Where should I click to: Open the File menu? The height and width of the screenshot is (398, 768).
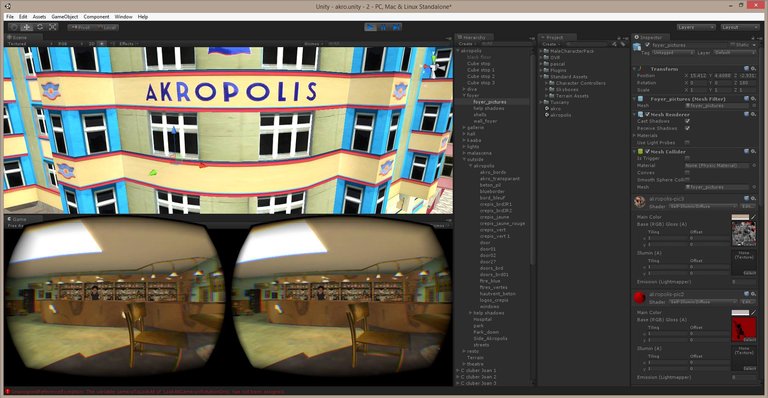click(10, 17)
